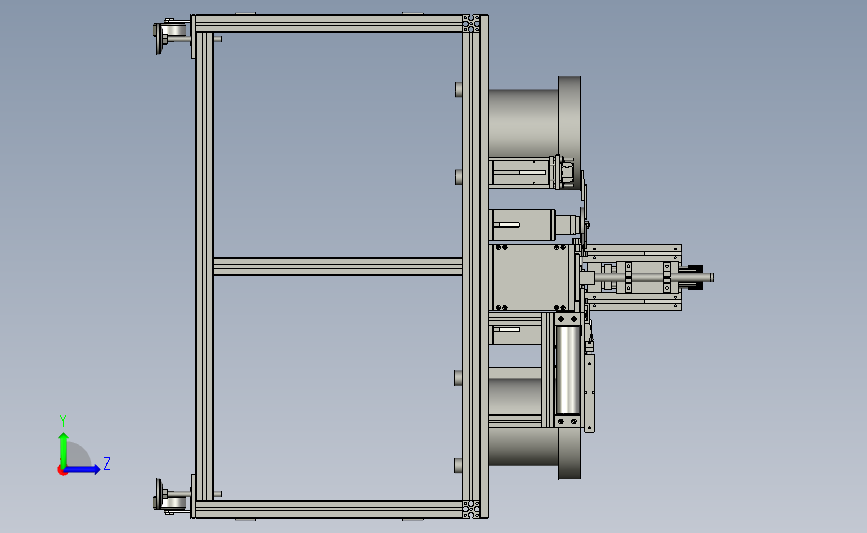Click the red origin ball of the coordinate triad

62,470
